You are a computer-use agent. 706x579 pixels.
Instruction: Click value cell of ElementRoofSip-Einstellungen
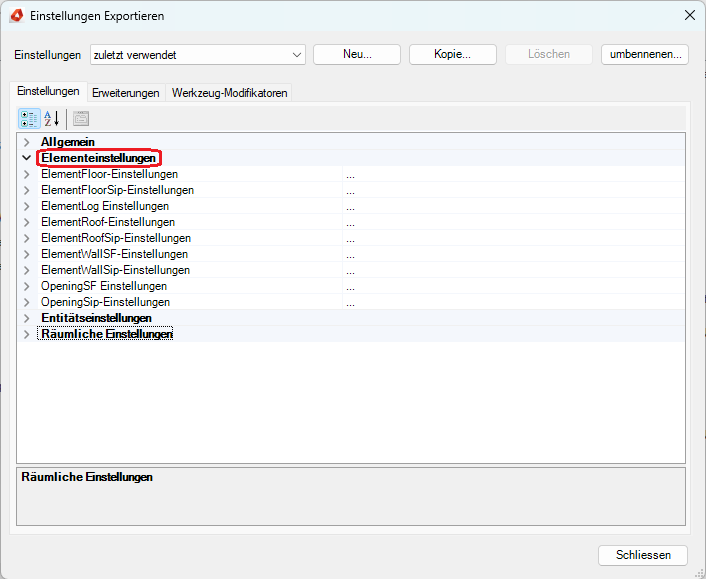pos(514,238)
